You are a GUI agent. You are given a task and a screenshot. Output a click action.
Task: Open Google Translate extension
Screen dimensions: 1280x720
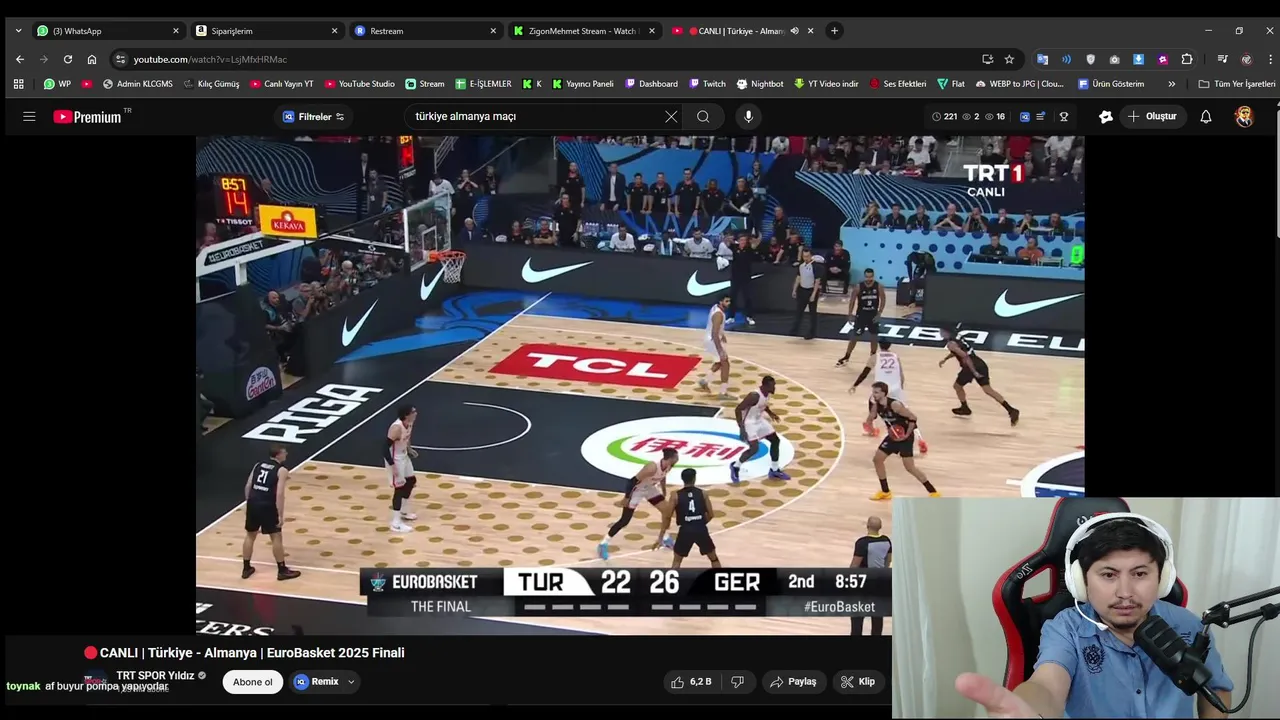(x=1042, y=59)
